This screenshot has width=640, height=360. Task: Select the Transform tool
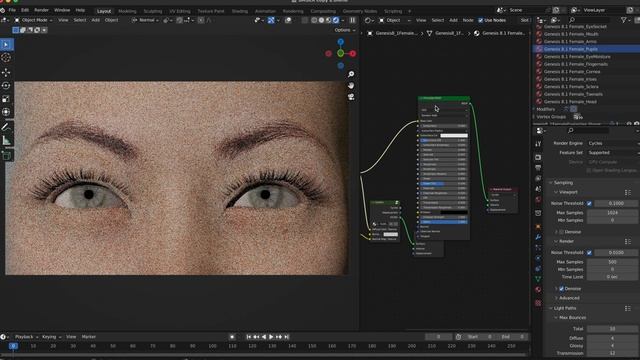(6, 112)
